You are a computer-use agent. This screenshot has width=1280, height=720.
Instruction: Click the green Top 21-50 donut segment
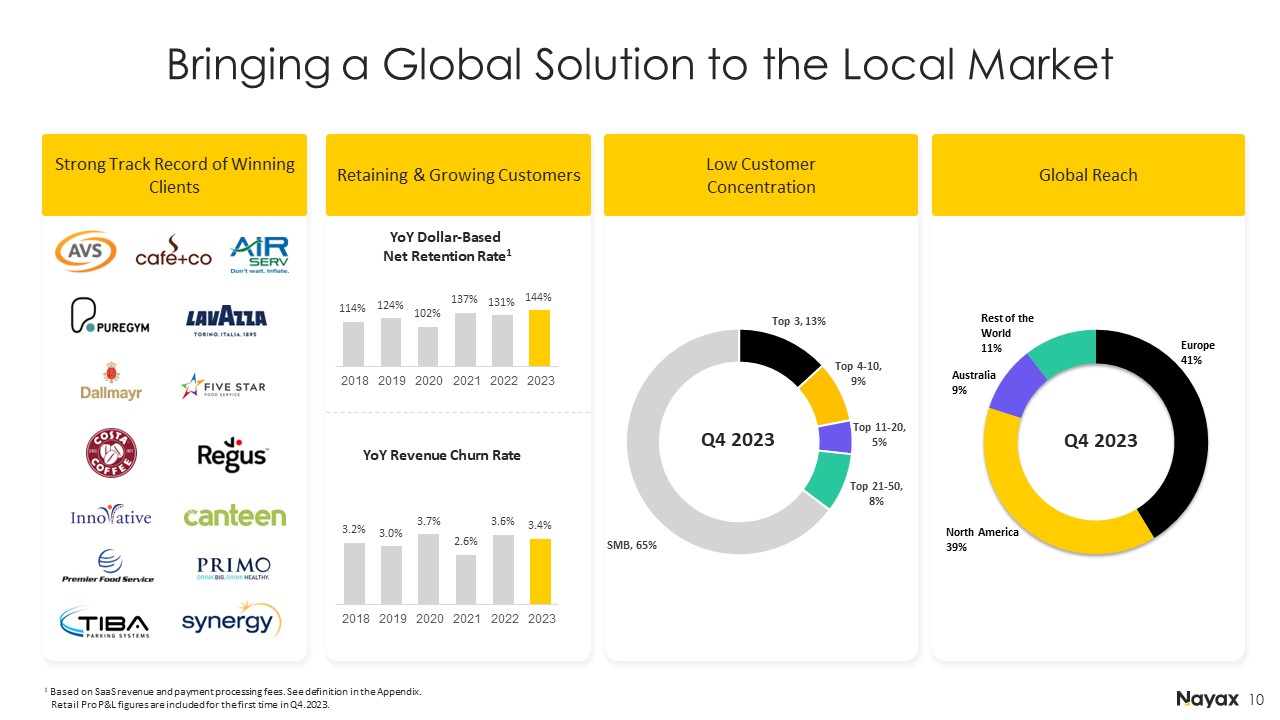pyautogui.click(x=827, y=479)
